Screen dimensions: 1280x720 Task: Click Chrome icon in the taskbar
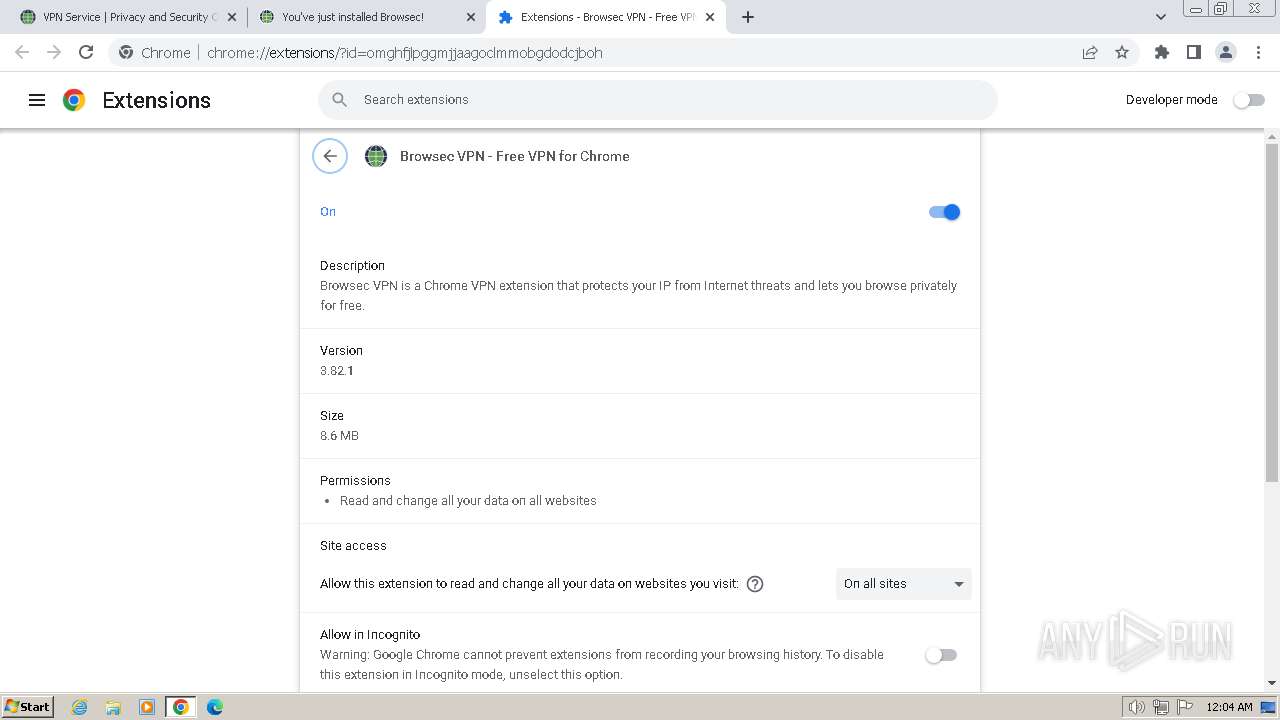(181, 707)
